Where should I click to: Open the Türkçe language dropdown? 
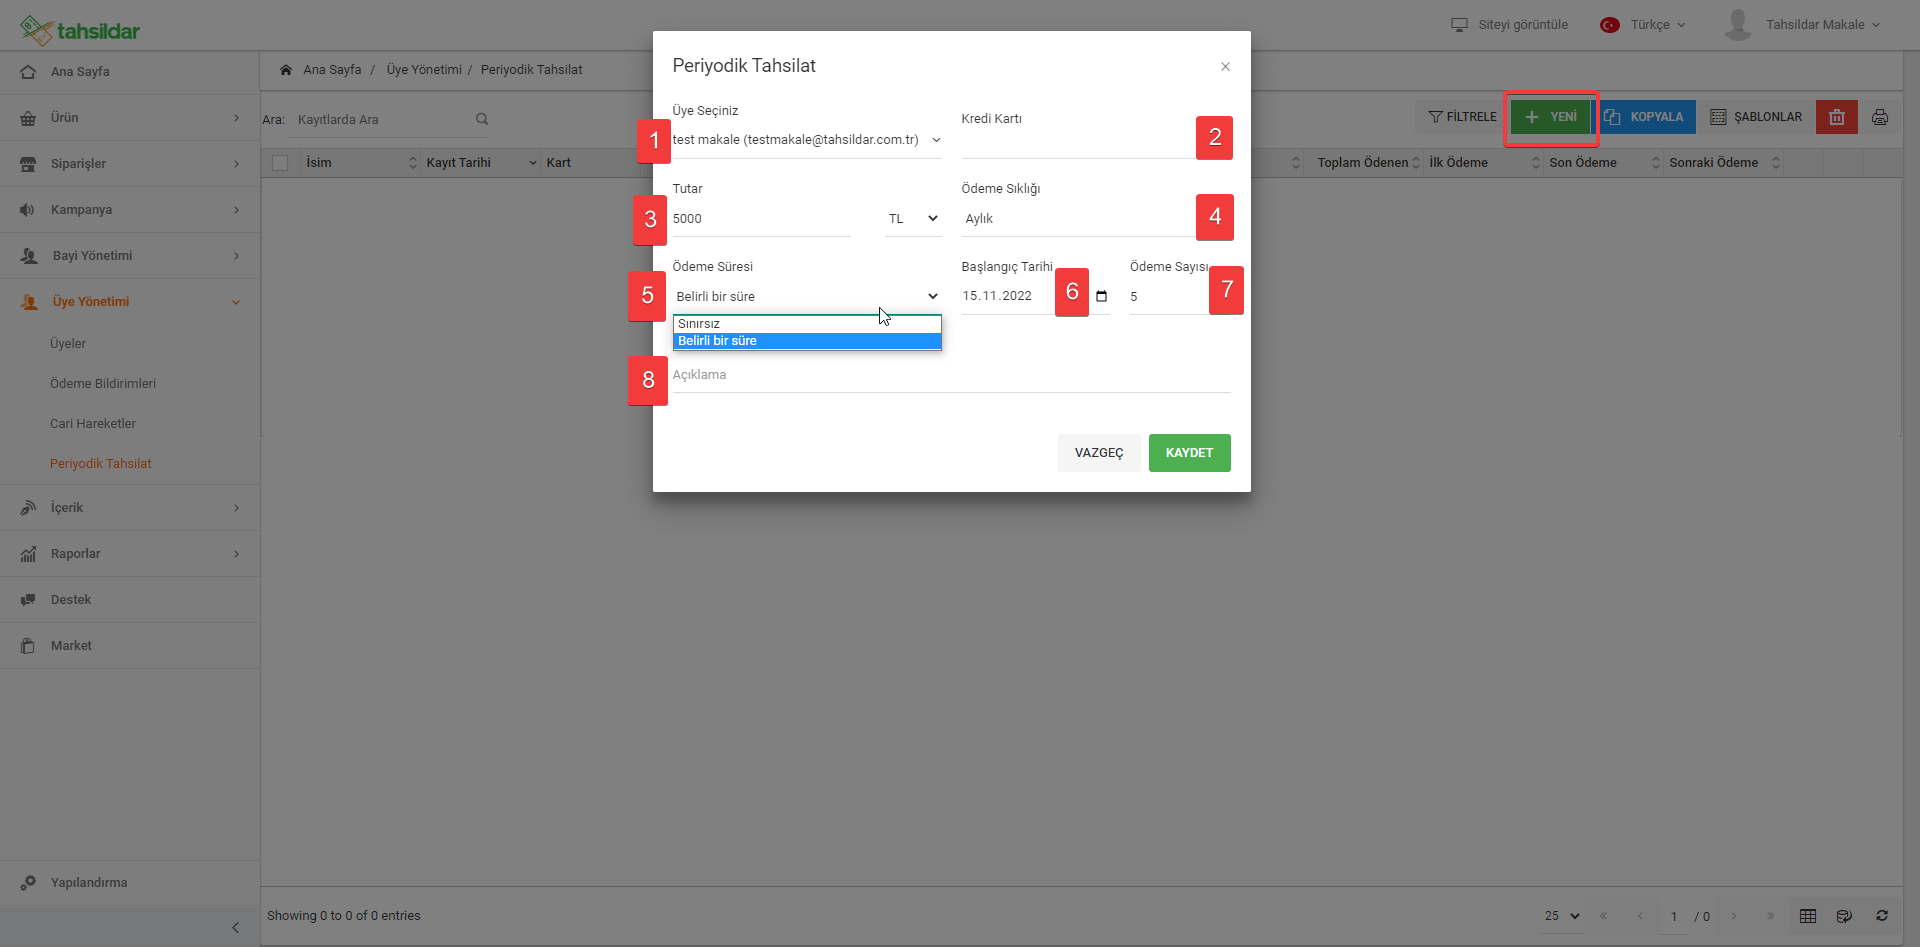pos(1643,25)
